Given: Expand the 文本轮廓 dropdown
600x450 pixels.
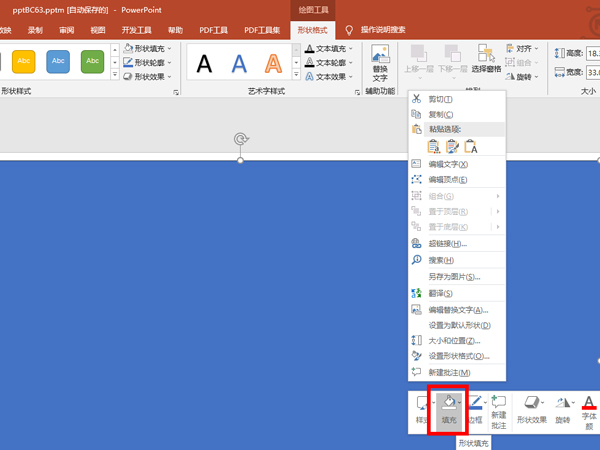Looking at the screenshot, I should (x=331, y=62).
